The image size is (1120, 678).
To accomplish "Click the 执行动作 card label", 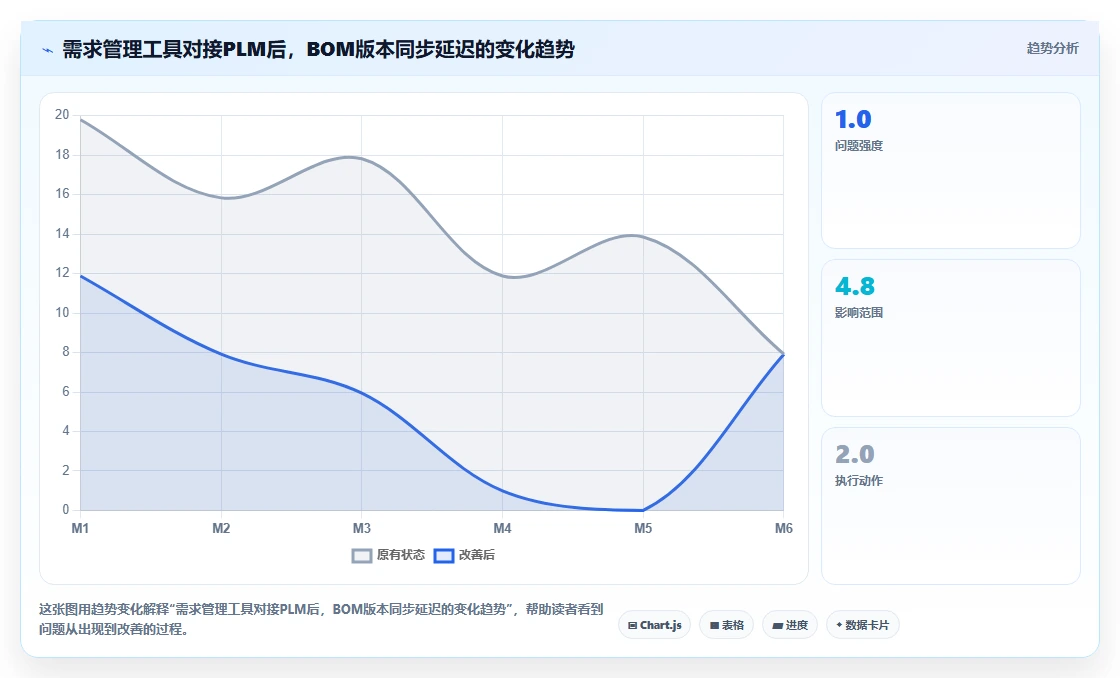I will pos(859,481).
